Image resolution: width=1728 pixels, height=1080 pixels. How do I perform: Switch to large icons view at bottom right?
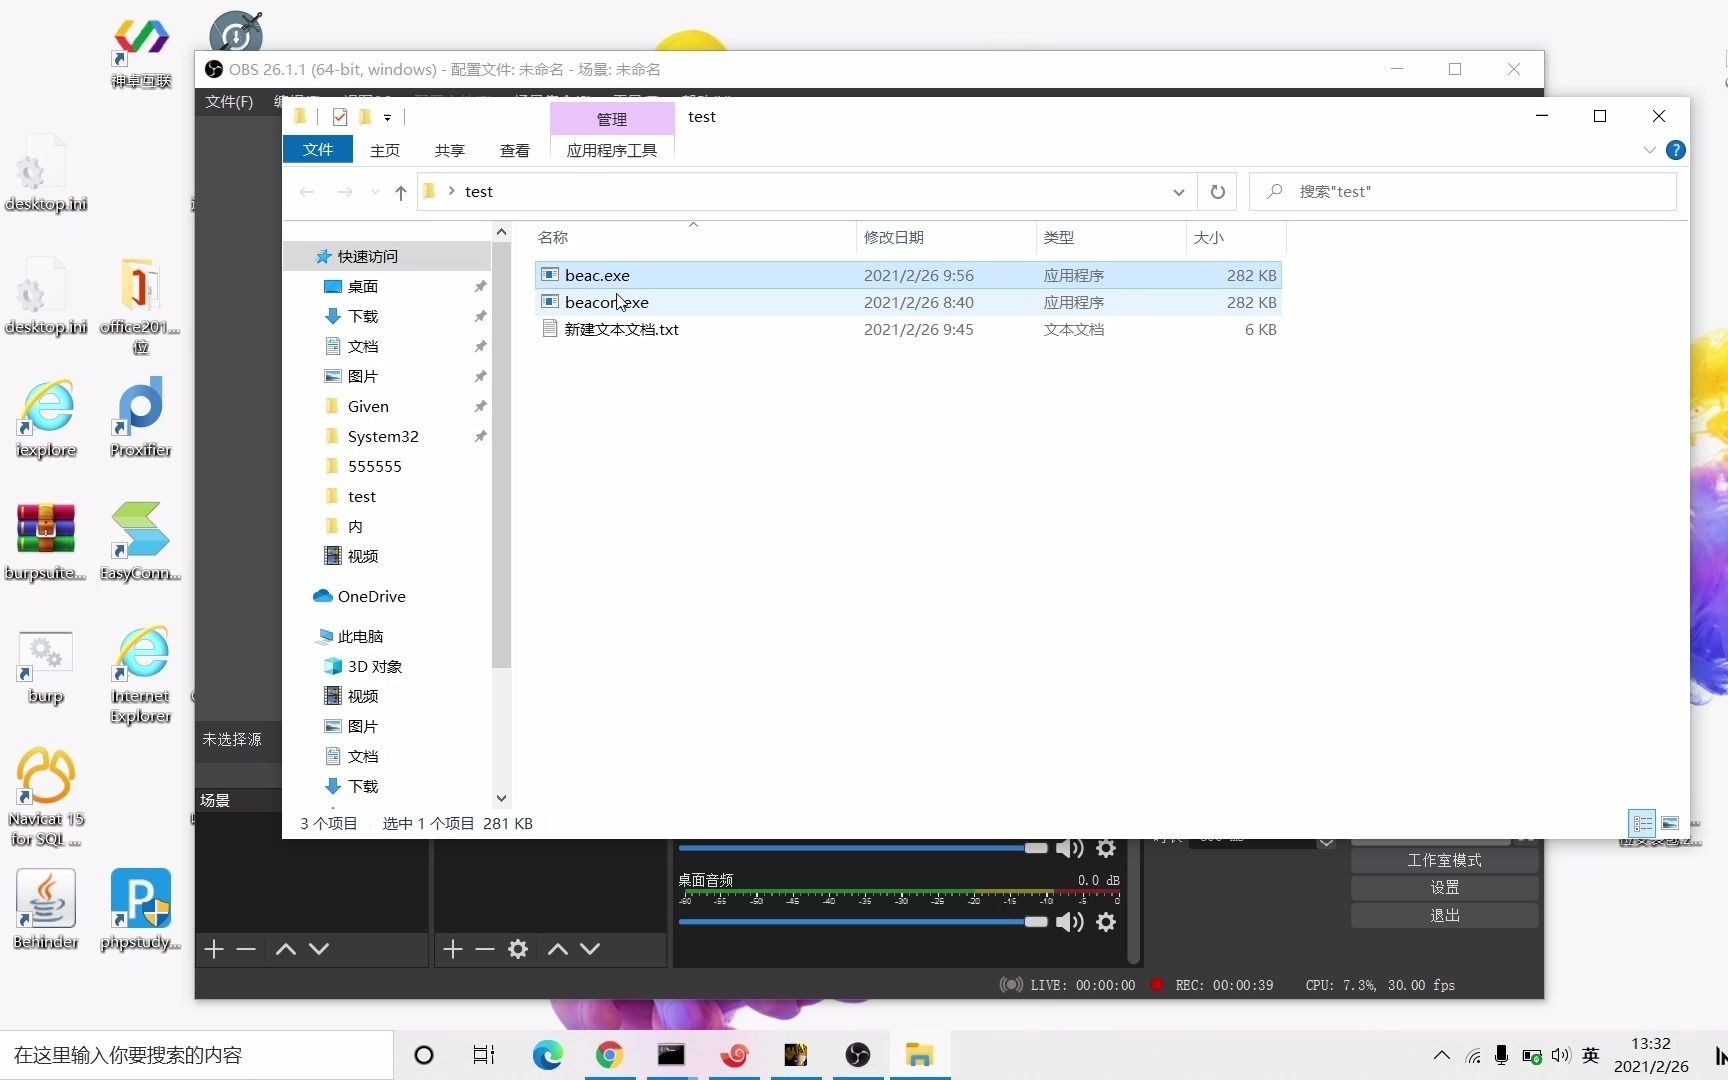tap(1669, 823)
